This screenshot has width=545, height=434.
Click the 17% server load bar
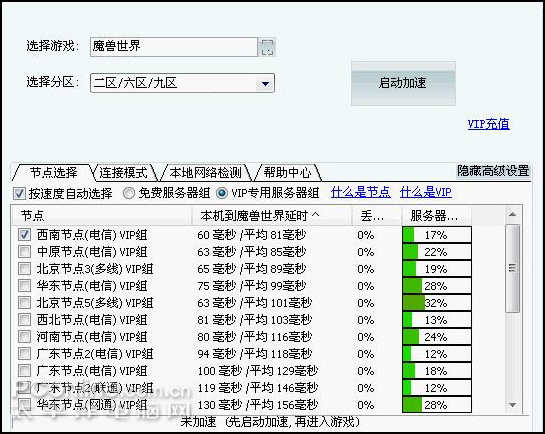437,235
